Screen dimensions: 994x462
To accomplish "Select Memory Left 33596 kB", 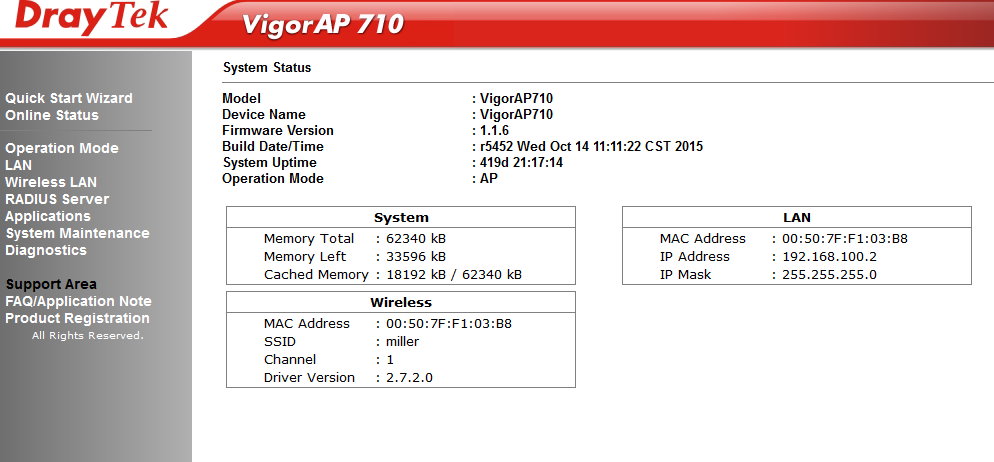I will pos(416,257).
